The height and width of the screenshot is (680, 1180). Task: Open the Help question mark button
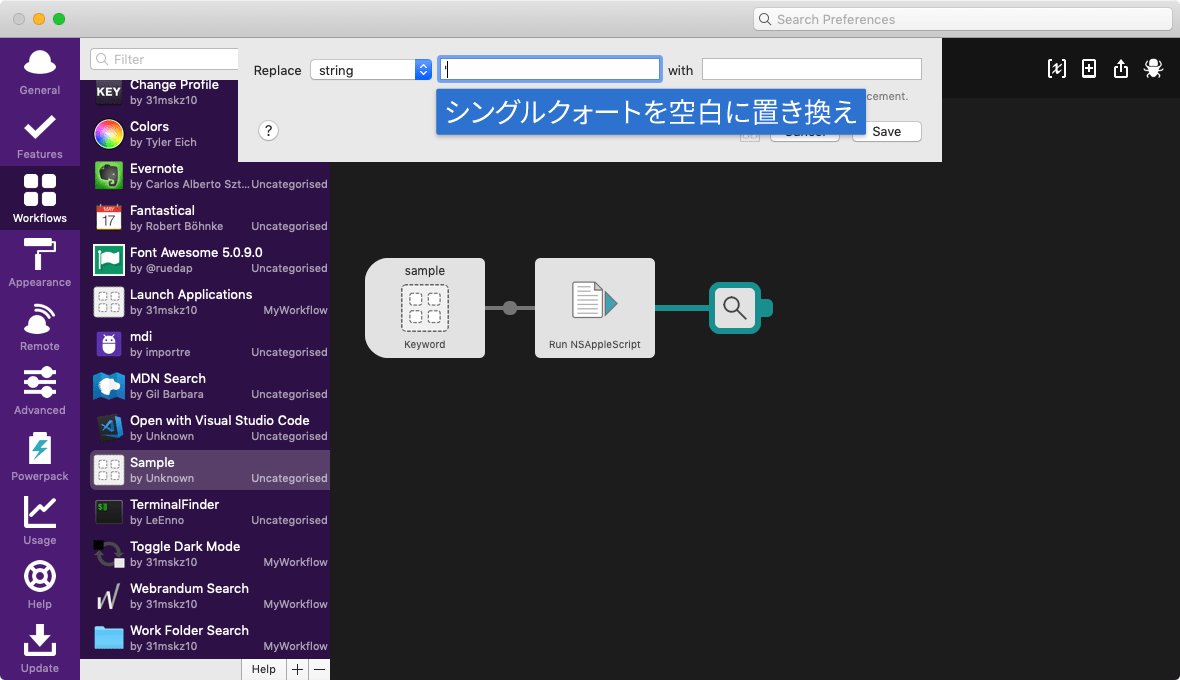(268, 131)
